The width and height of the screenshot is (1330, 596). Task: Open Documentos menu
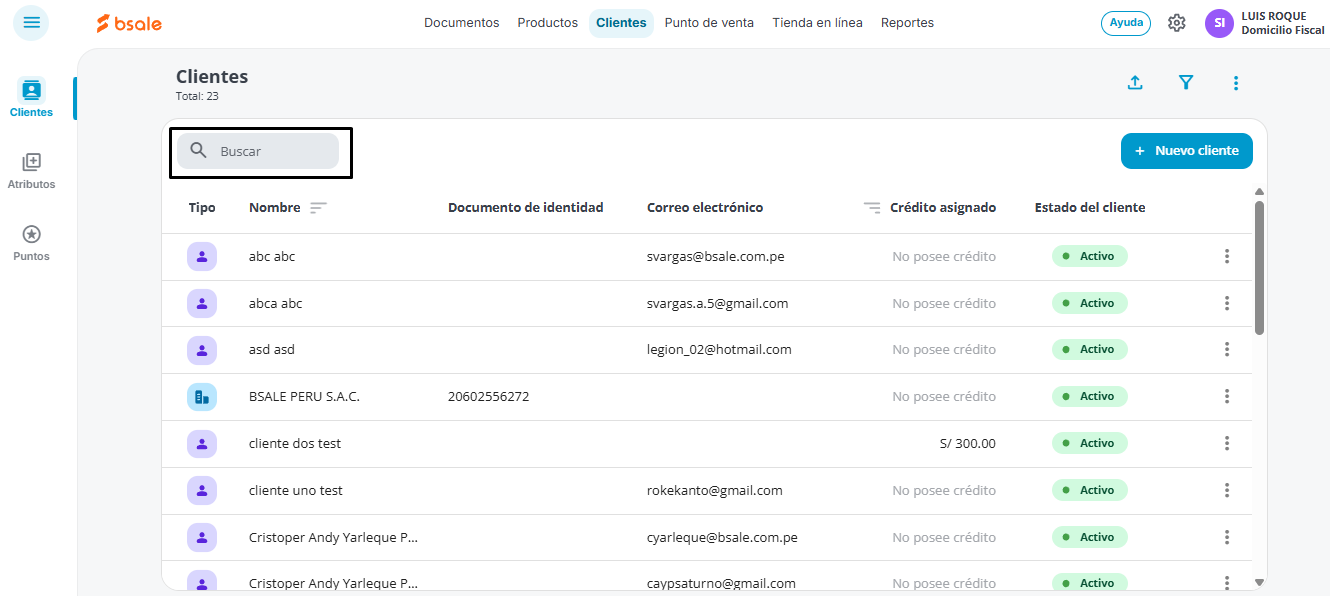tap(462, 23)
